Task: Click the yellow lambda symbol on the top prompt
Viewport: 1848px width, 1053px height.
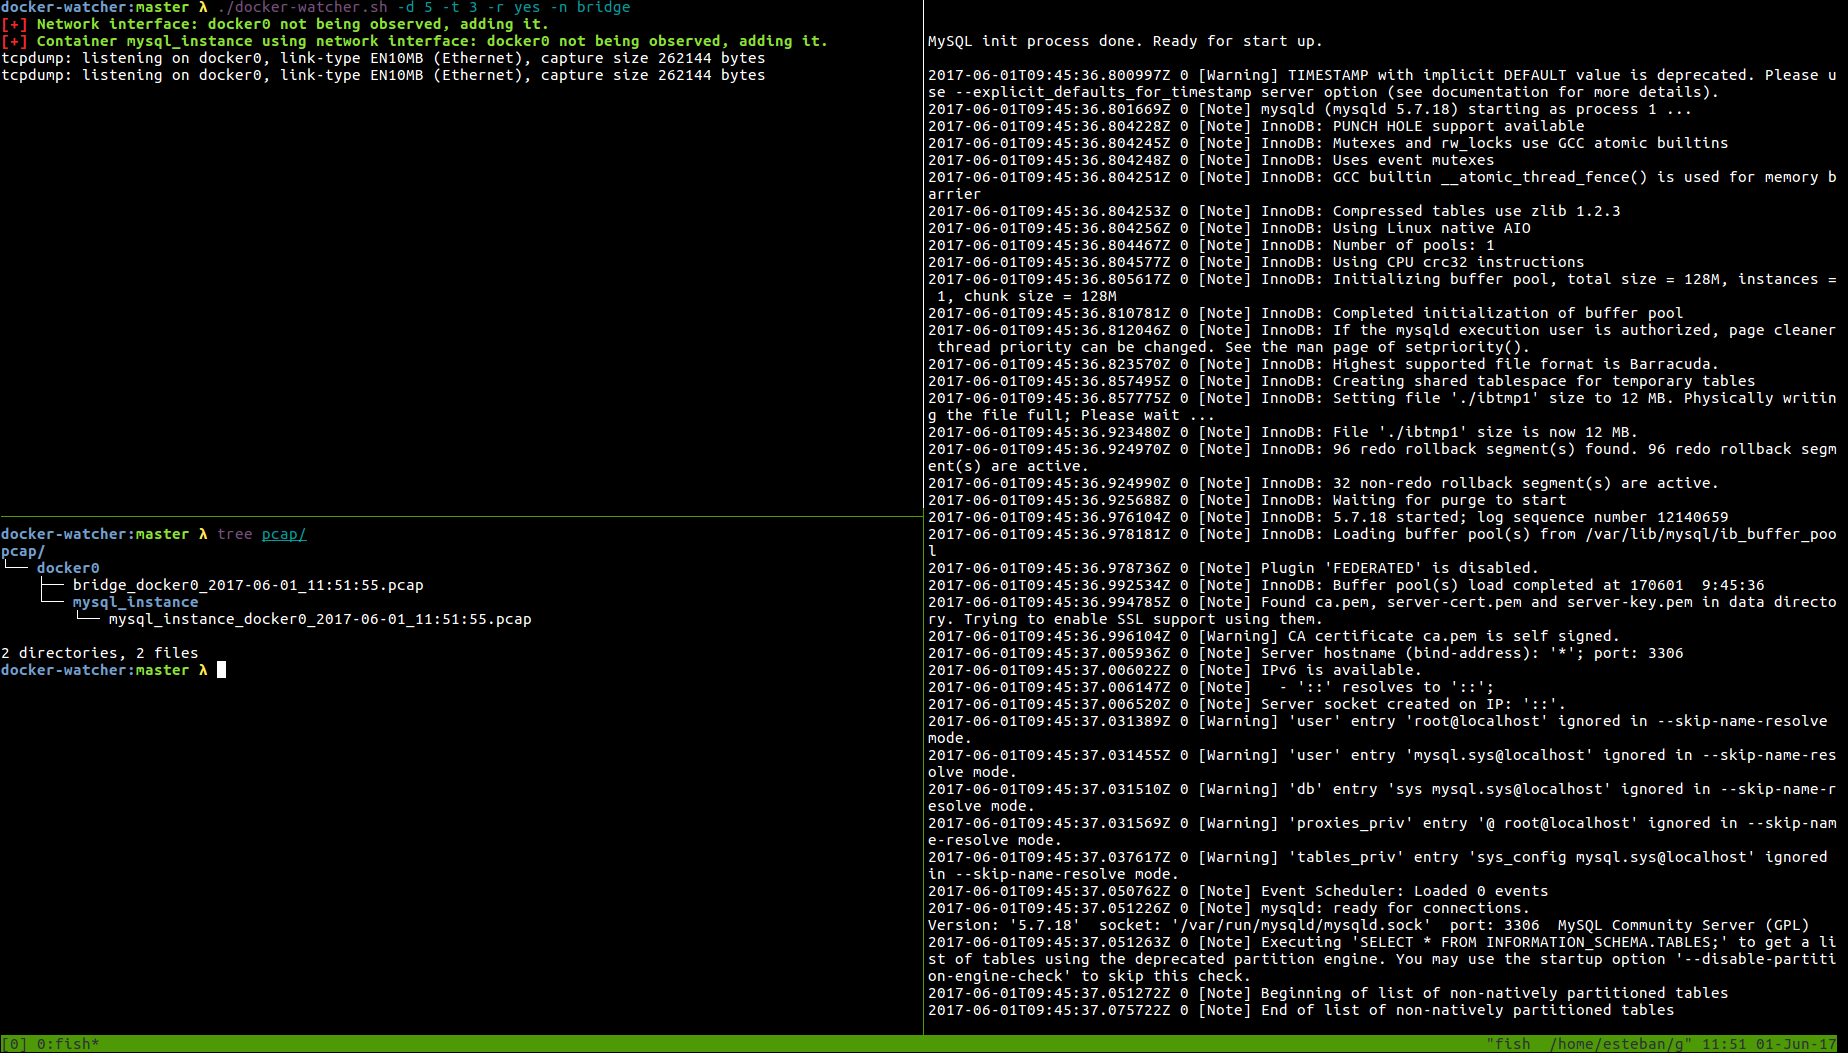Action: point(203,7)
